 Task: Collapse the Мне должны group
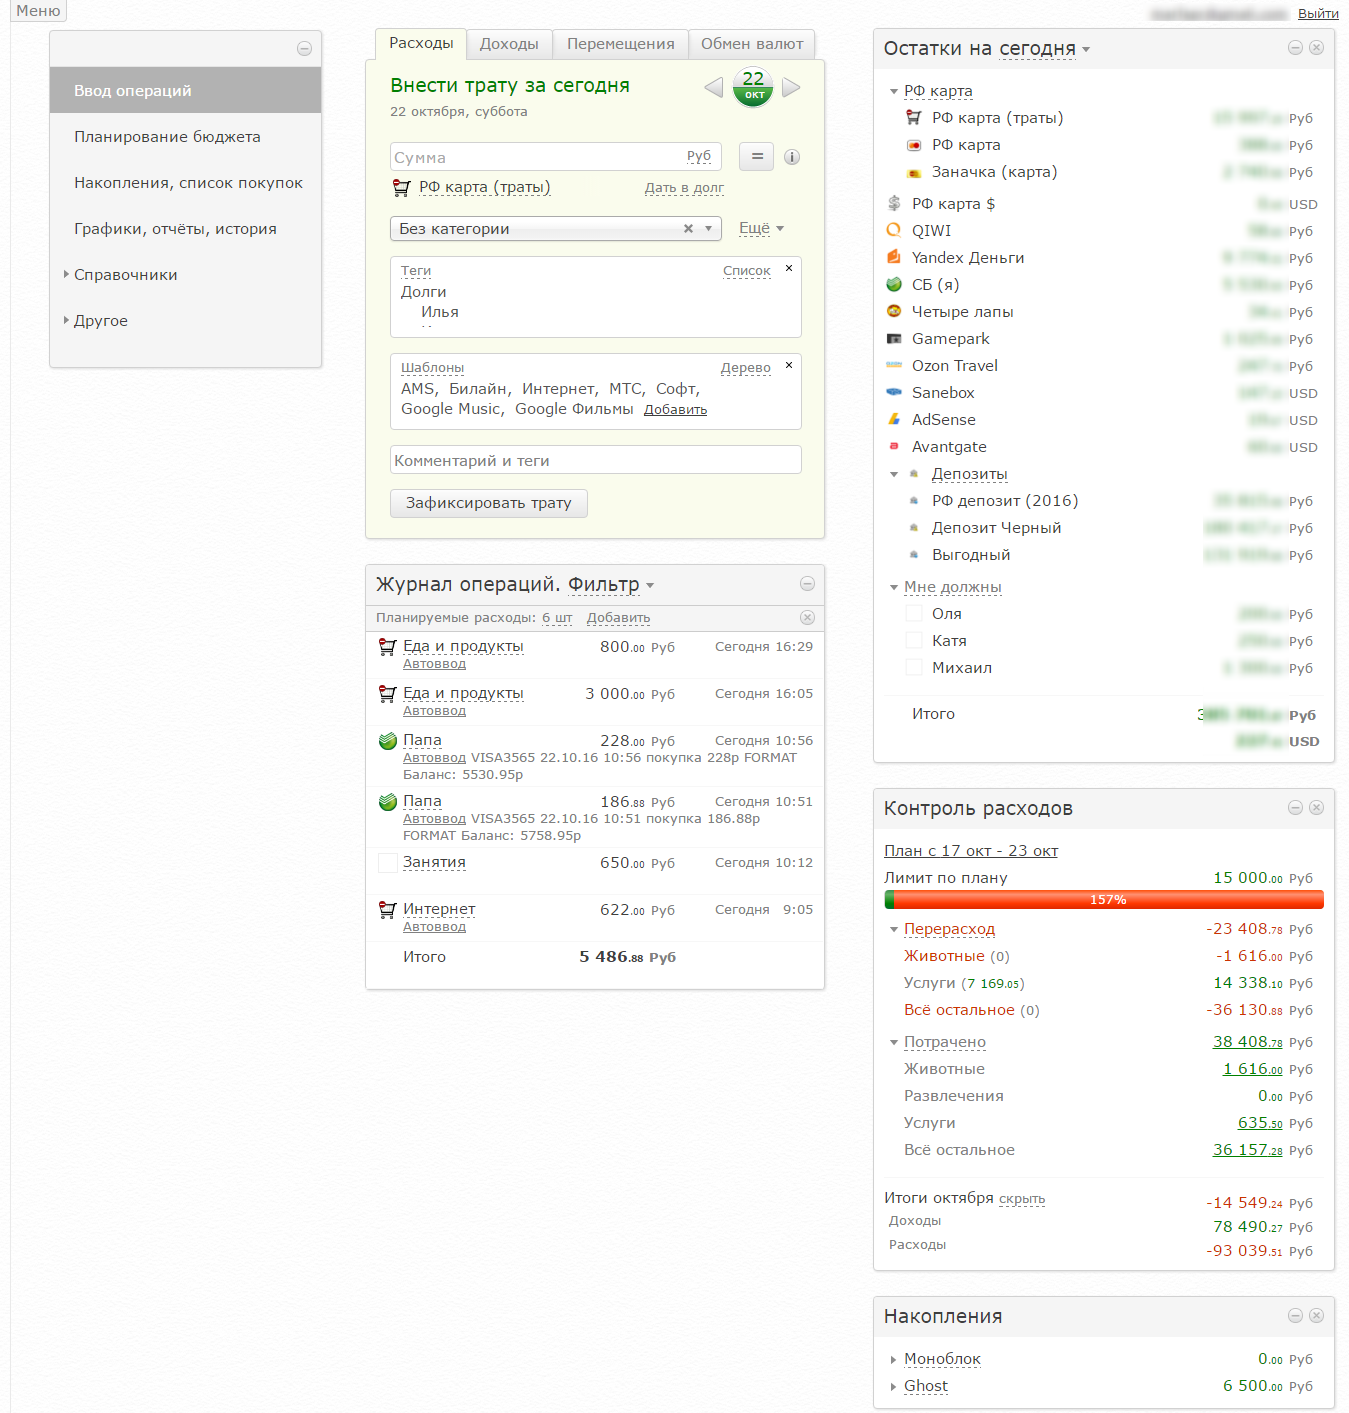coord(894,587)
